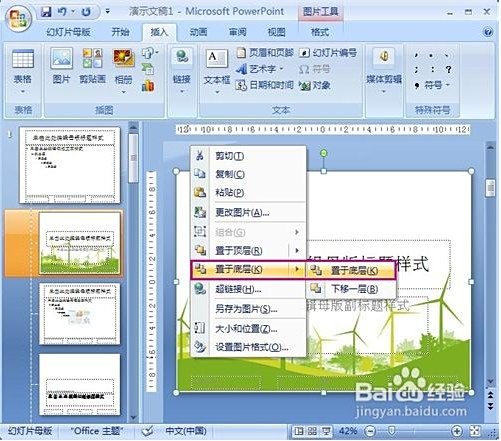Screen dimensions: 501x441
Task: Open 媒体剪辑 media clip menu
Action: pos(384,71)
